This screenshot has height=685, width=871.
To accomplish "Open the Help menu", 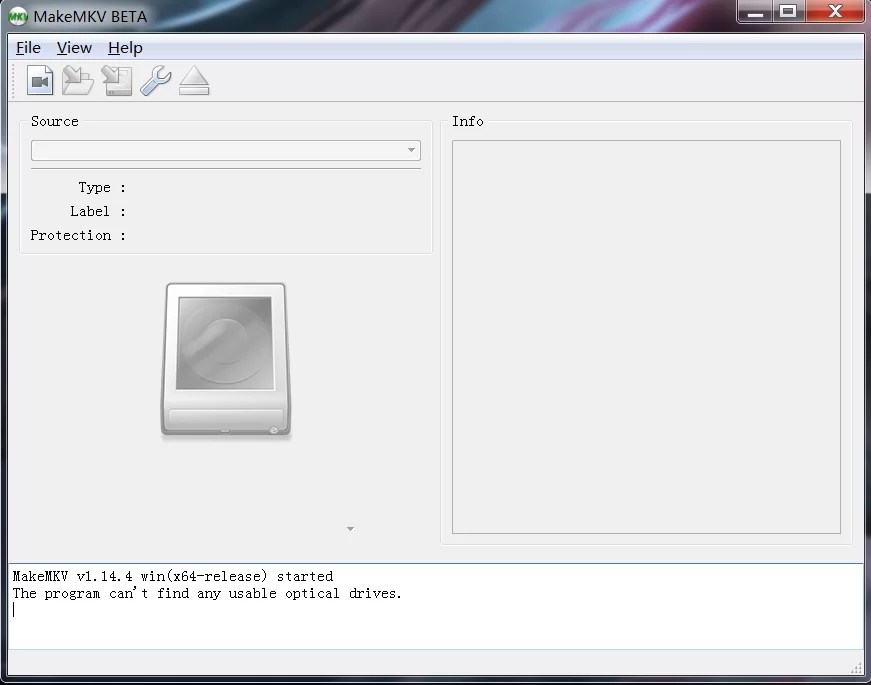I will (125, 47).
